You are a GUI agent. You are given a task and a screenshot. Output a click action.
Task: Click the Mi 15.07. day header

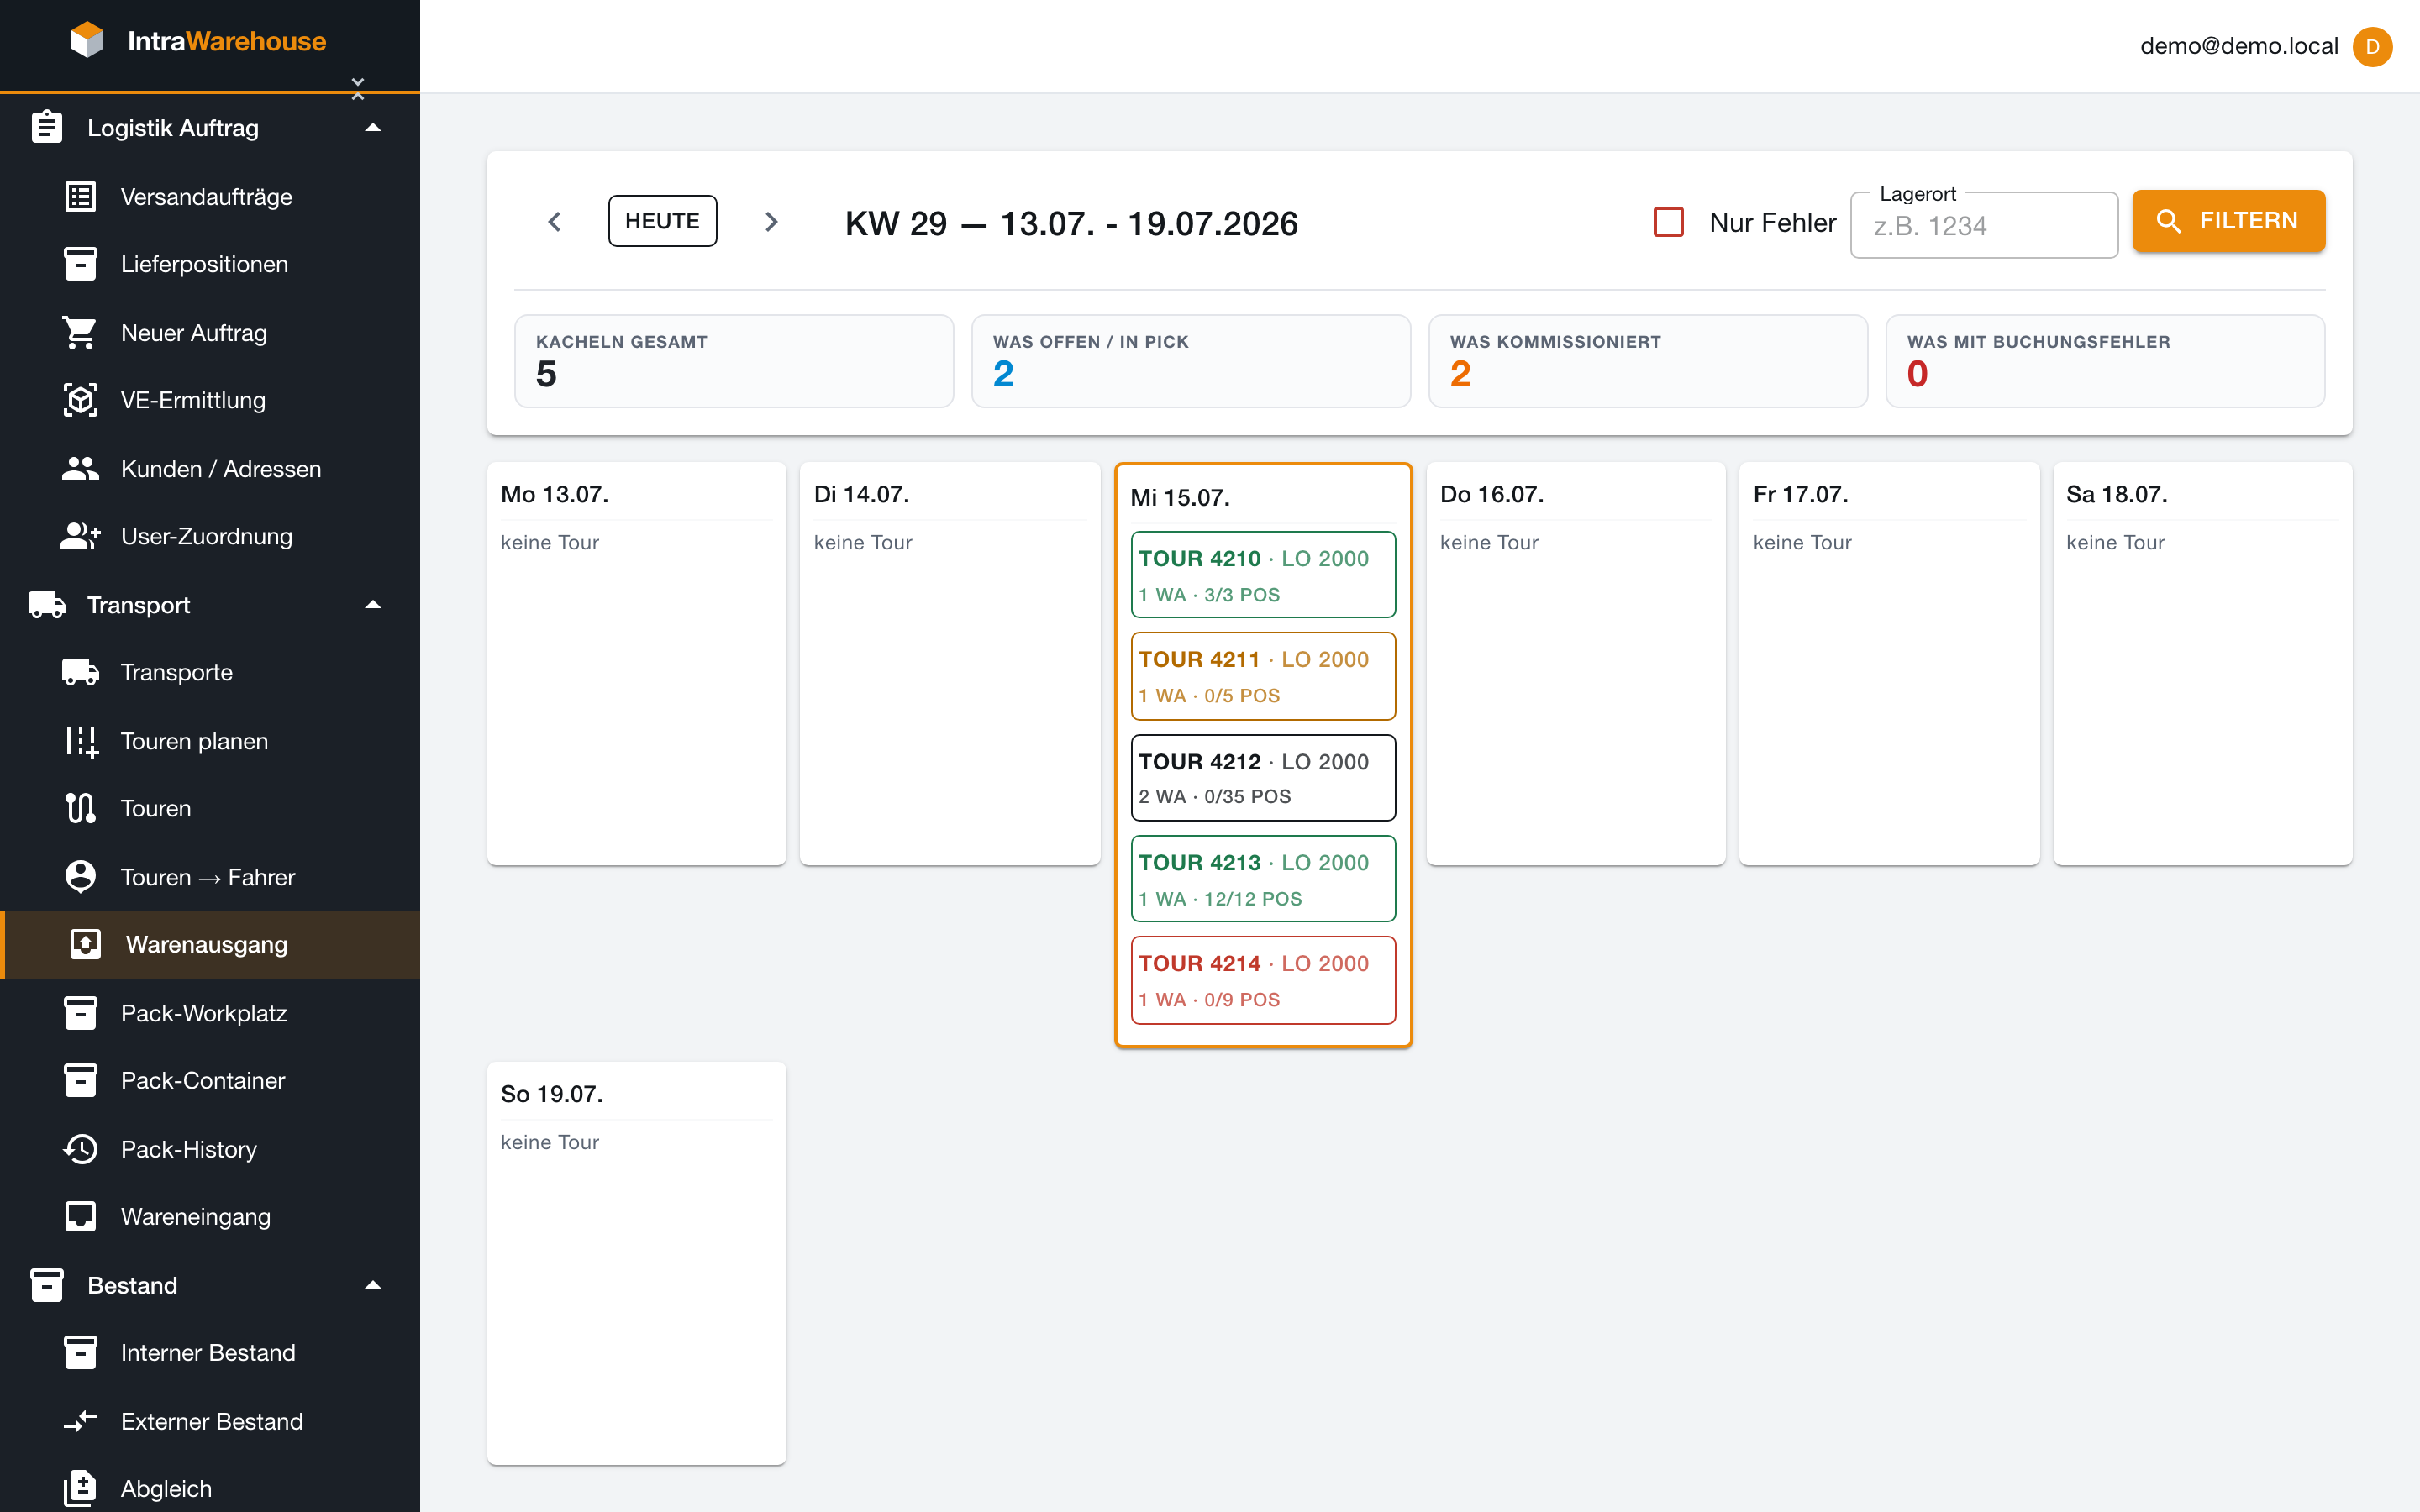point(1180,498)
